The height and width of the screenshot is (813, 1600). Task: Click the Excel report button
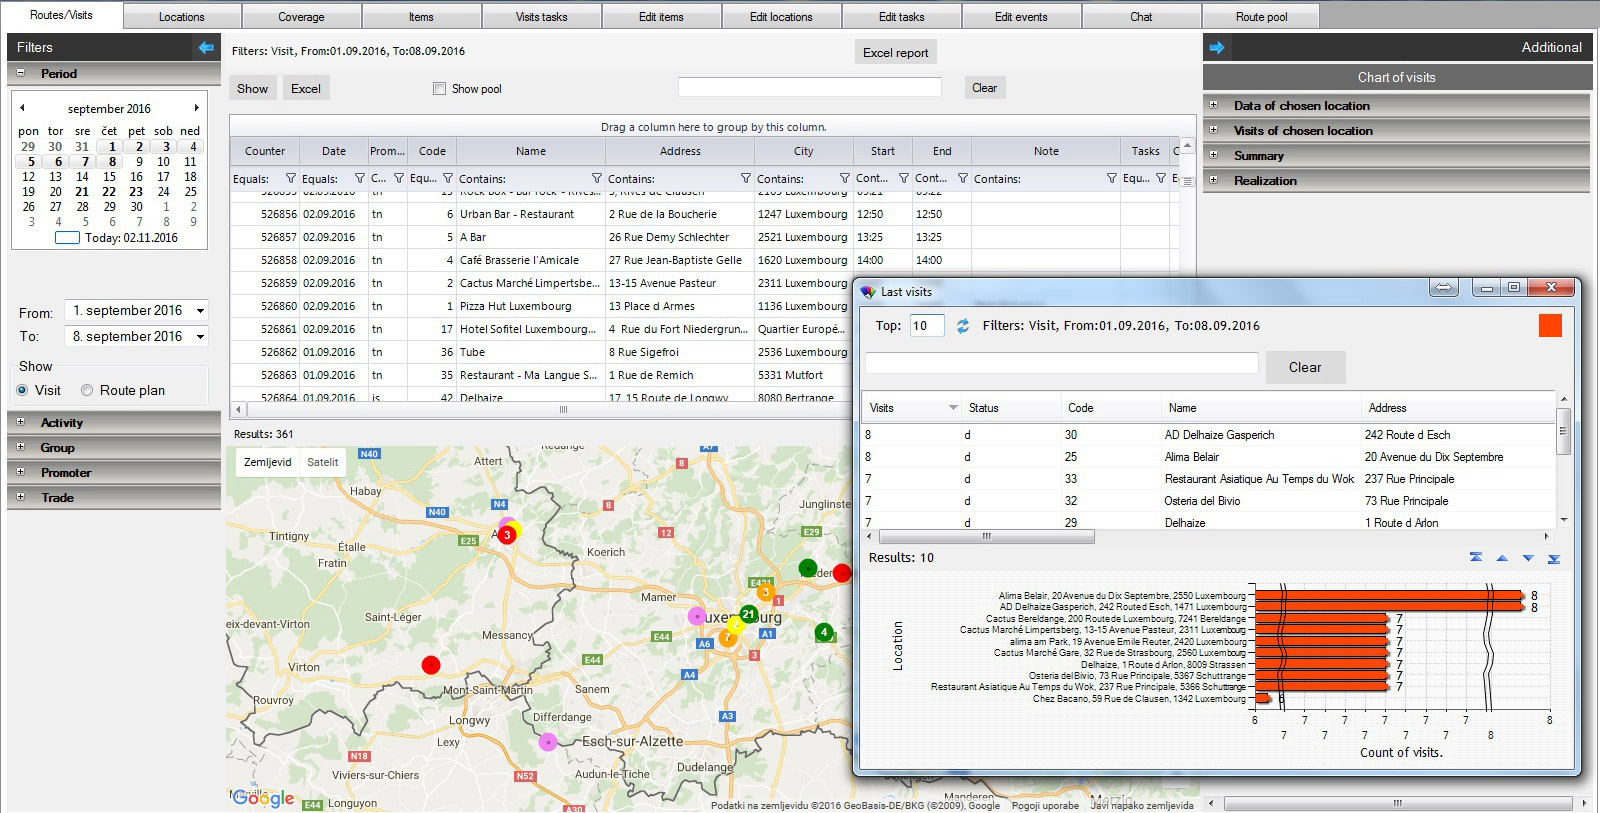pyautogui.click(x=895, y=53)
